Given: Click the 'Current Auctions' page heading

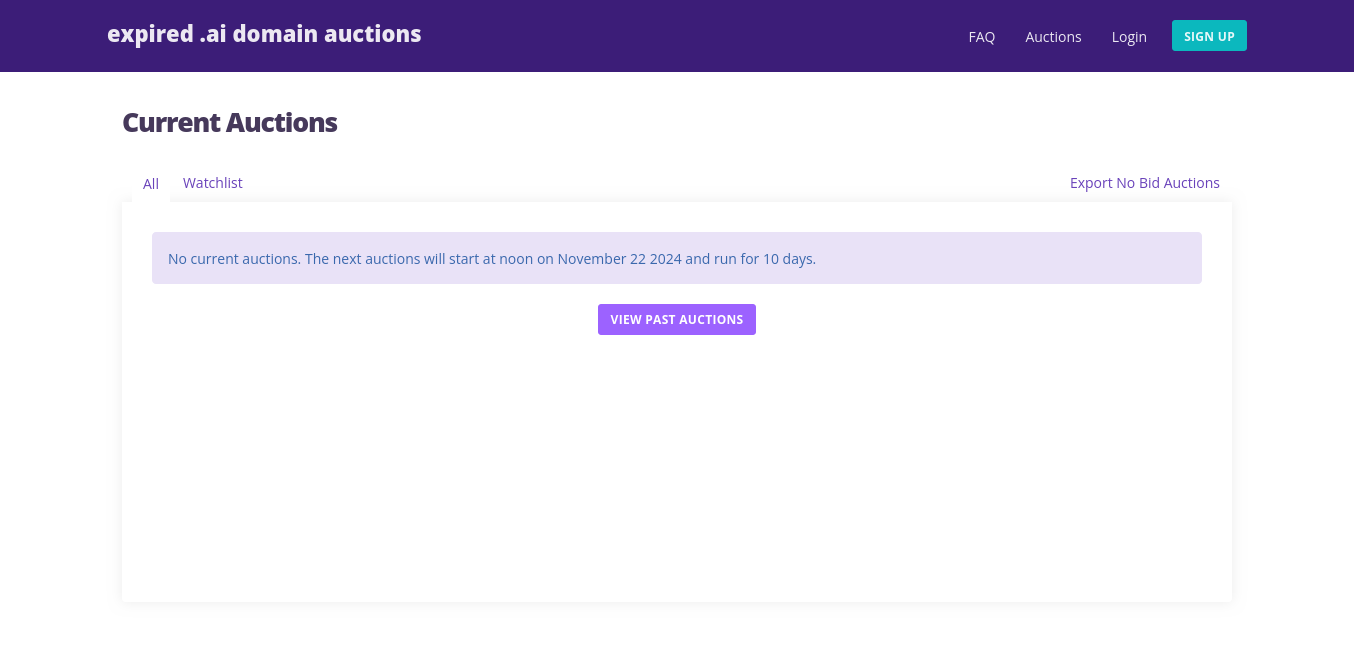Looking at the screenshot, I should click(229, 123).
